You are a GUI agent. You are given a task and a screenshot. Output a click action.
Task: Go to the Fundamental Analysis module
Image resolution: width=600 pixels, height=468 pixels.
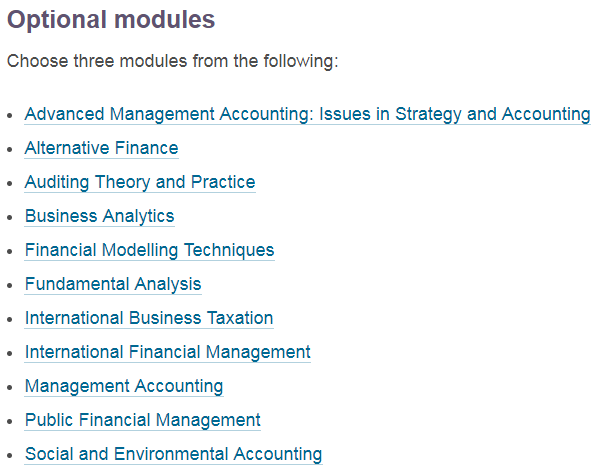[x=113, y=284]
